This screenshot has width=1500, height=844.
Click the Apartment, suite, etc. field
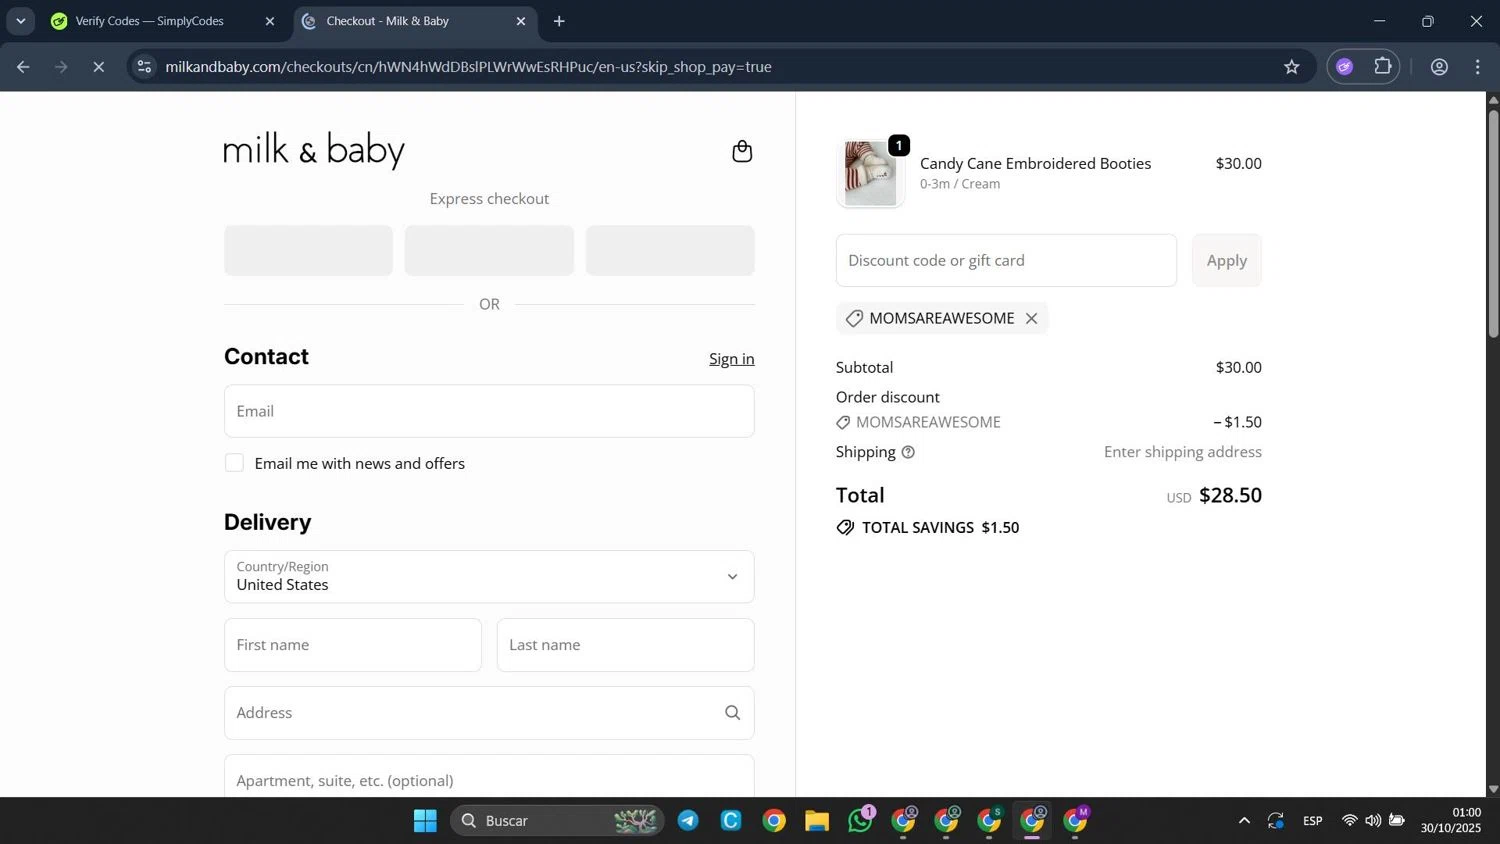[x=489, y=776]
